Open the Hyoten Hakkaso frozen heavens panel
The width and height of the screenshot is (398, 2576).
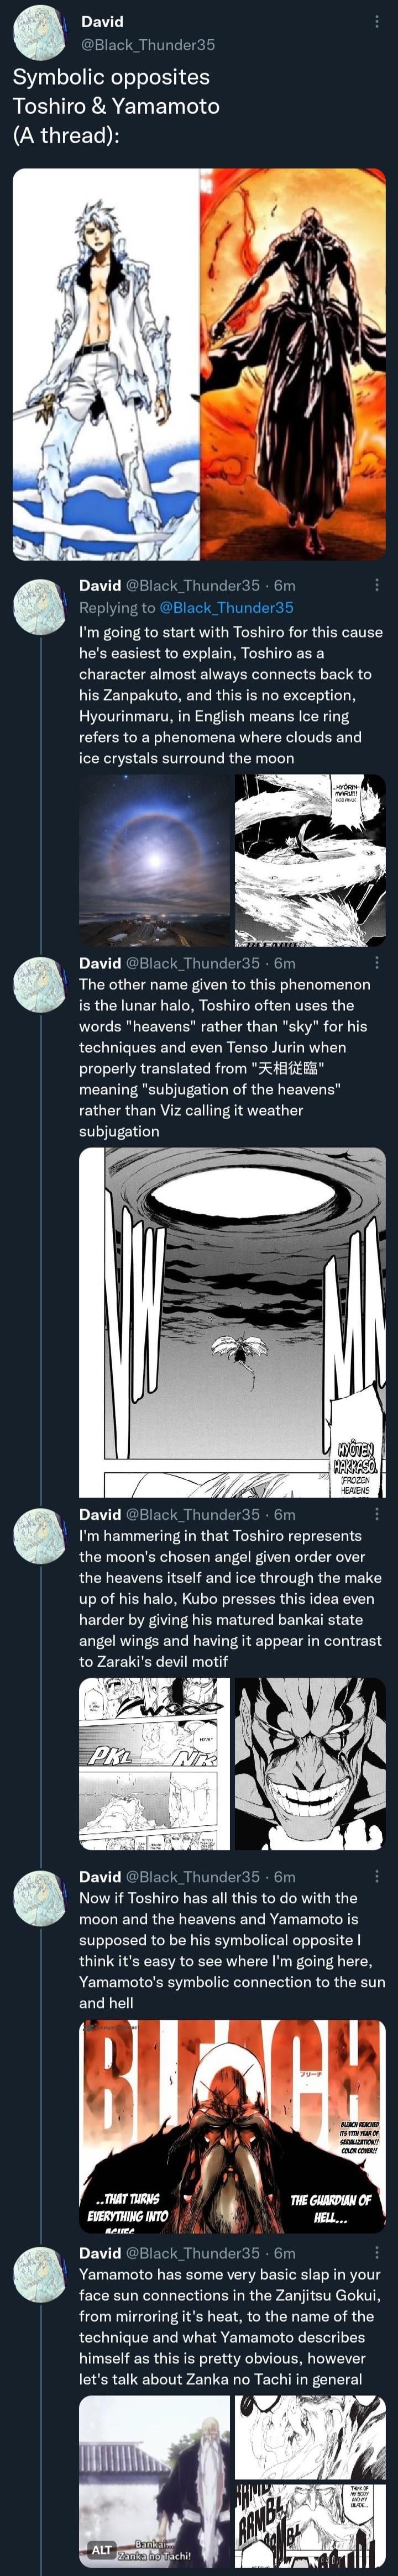pos(232,1322)
